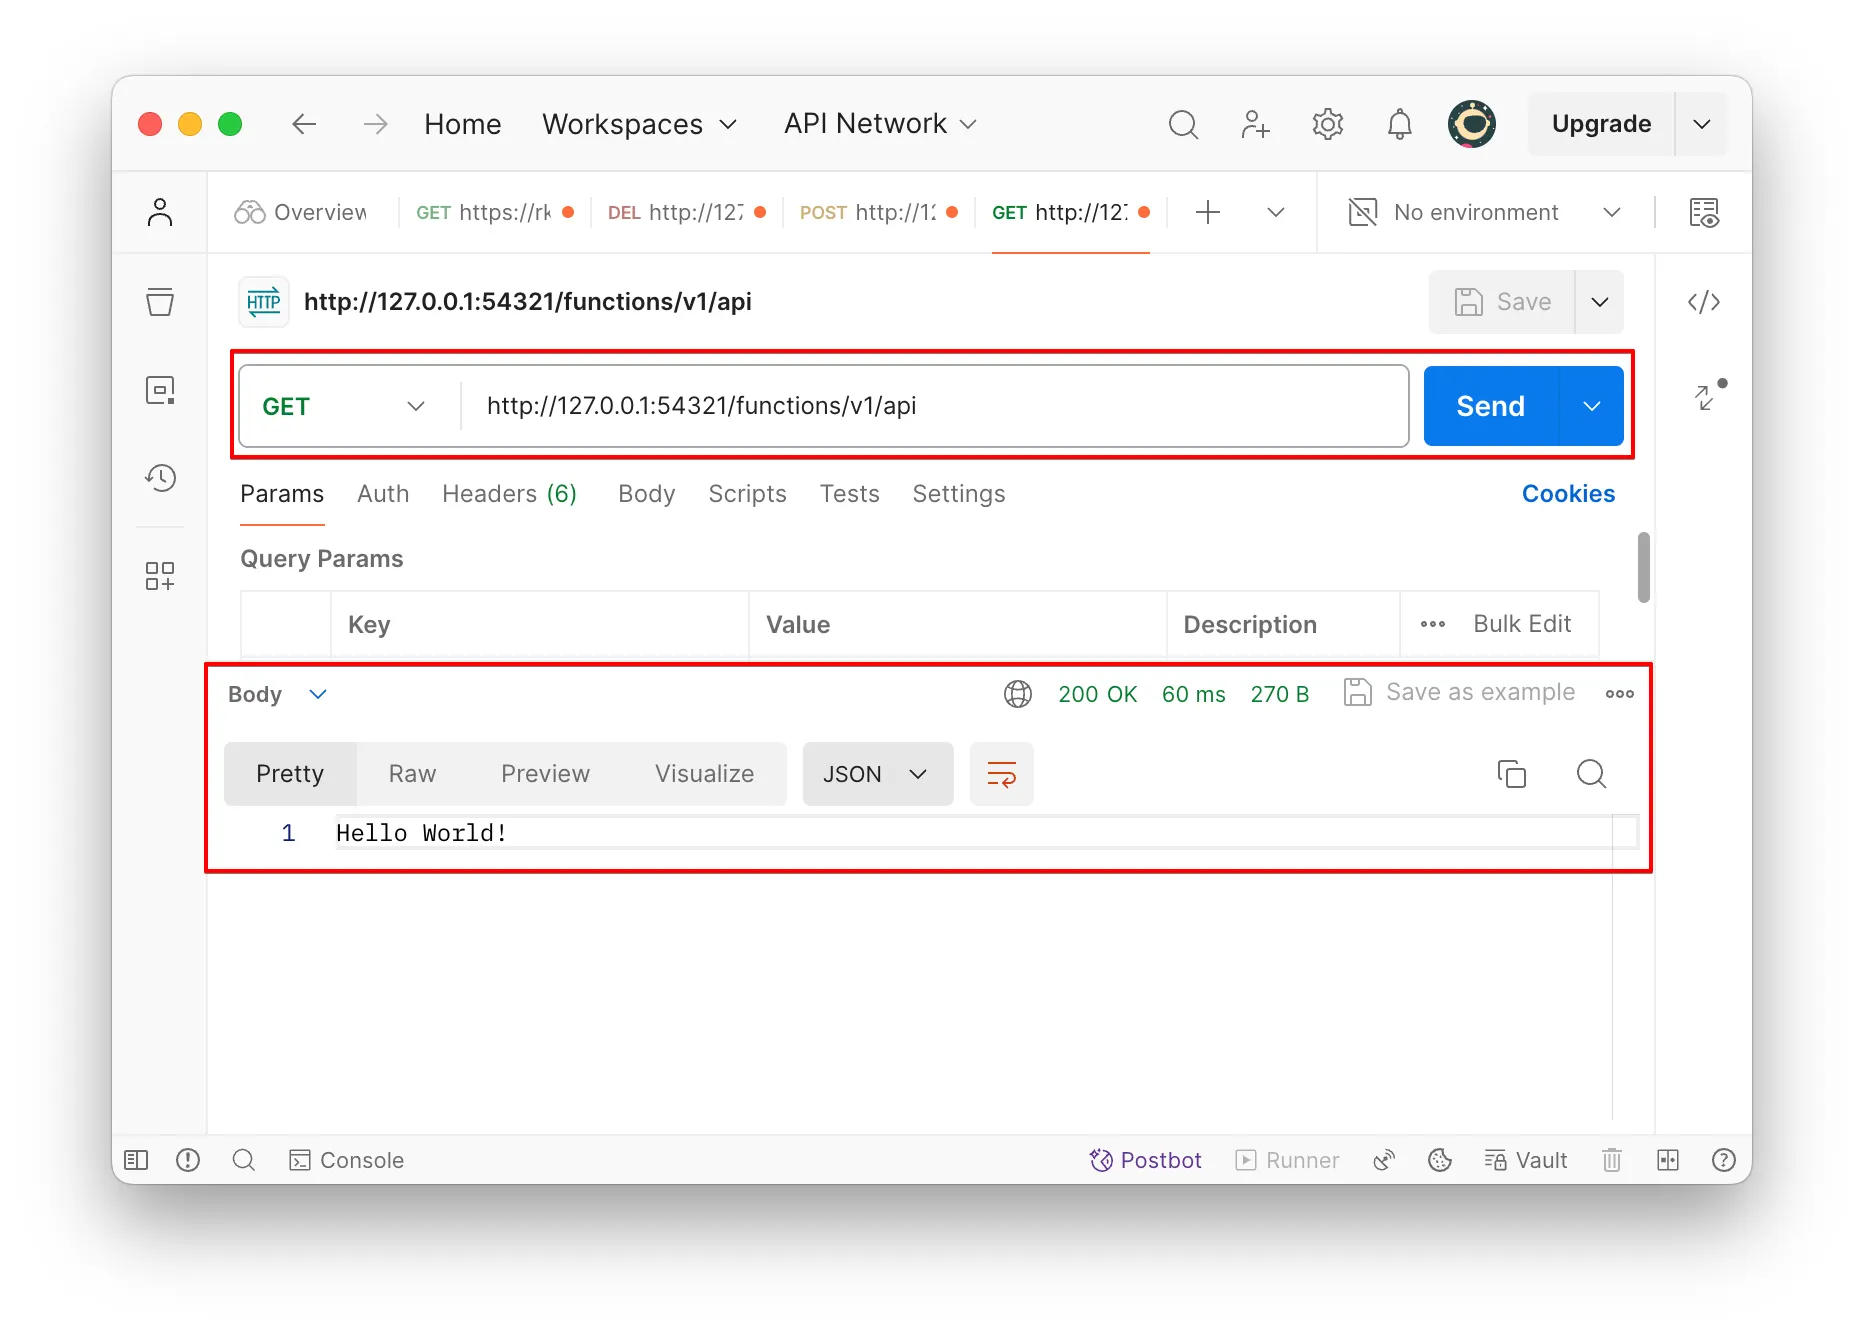Open Settings gear in the header
1864x1332 pixels.
pyautogui.click(x=1327, y=124)
